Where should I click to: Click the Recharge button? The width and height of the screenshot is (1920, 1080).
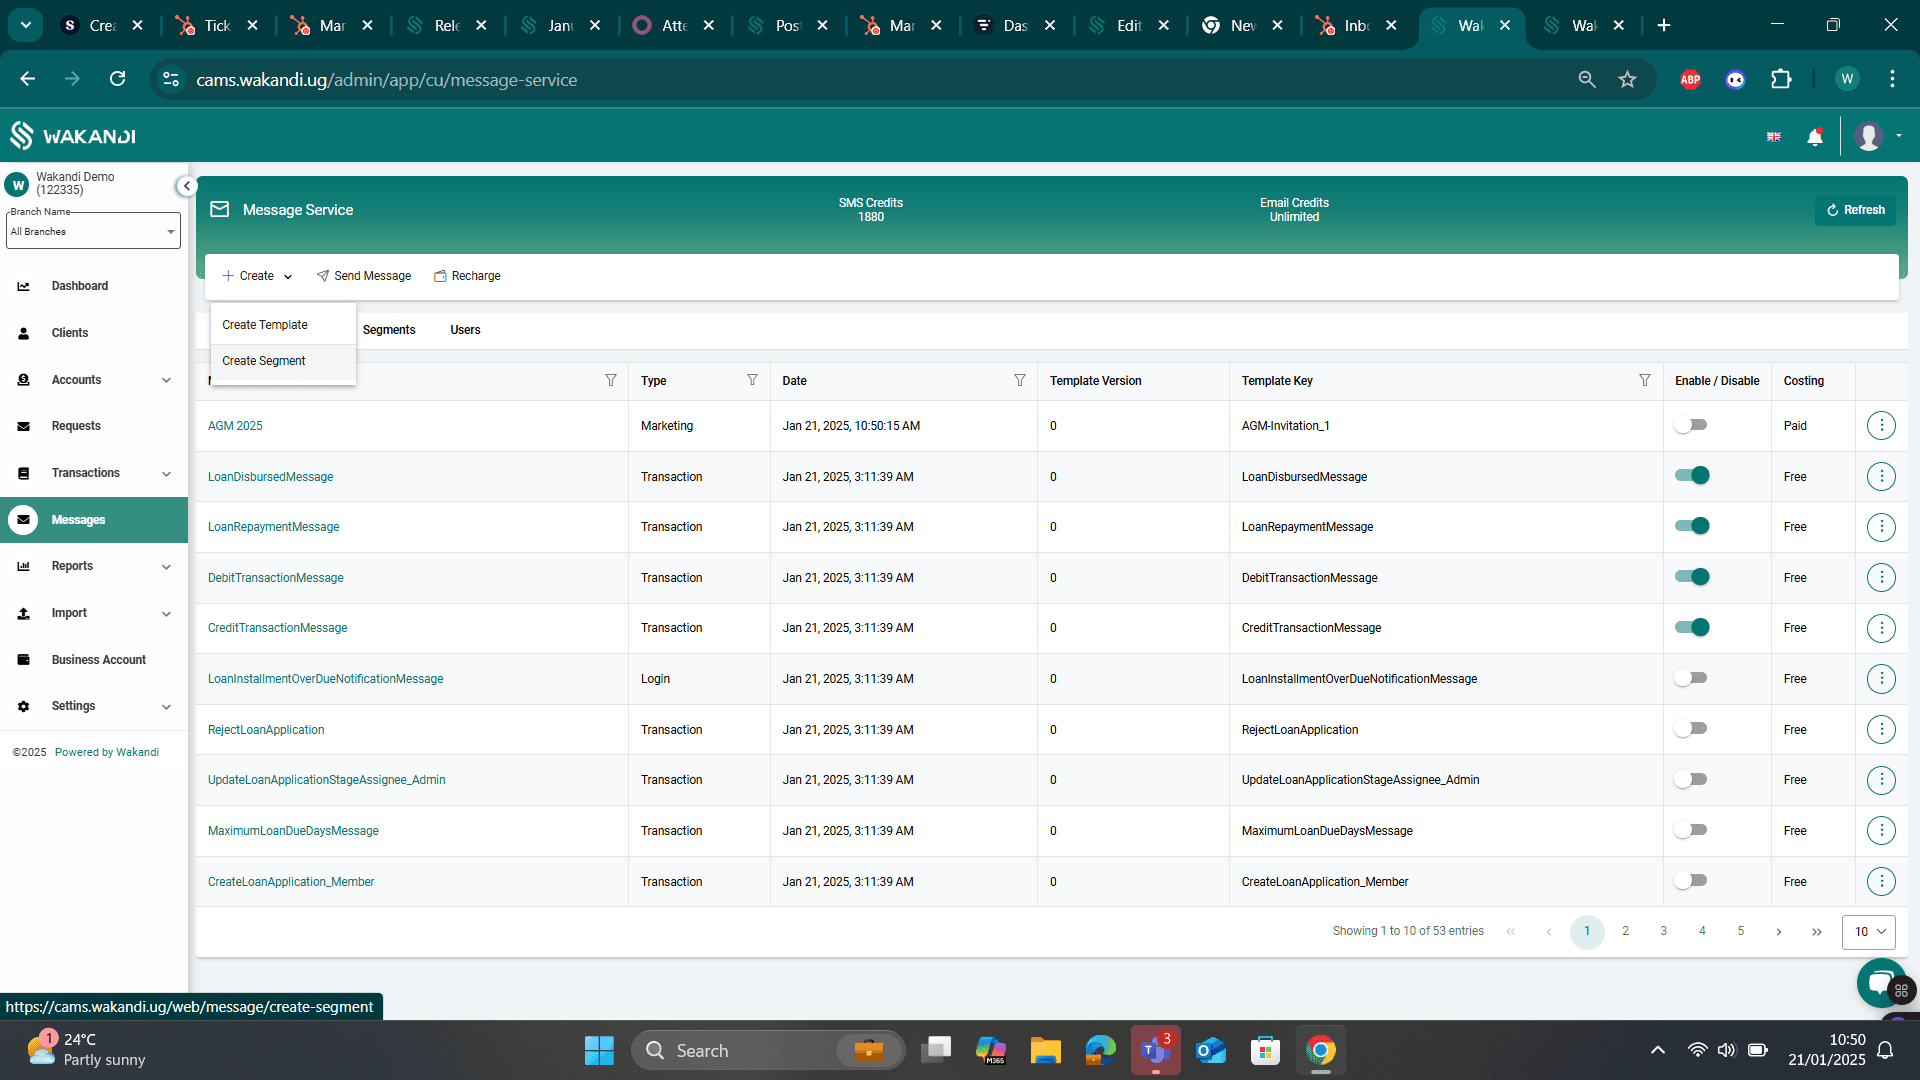467,276
